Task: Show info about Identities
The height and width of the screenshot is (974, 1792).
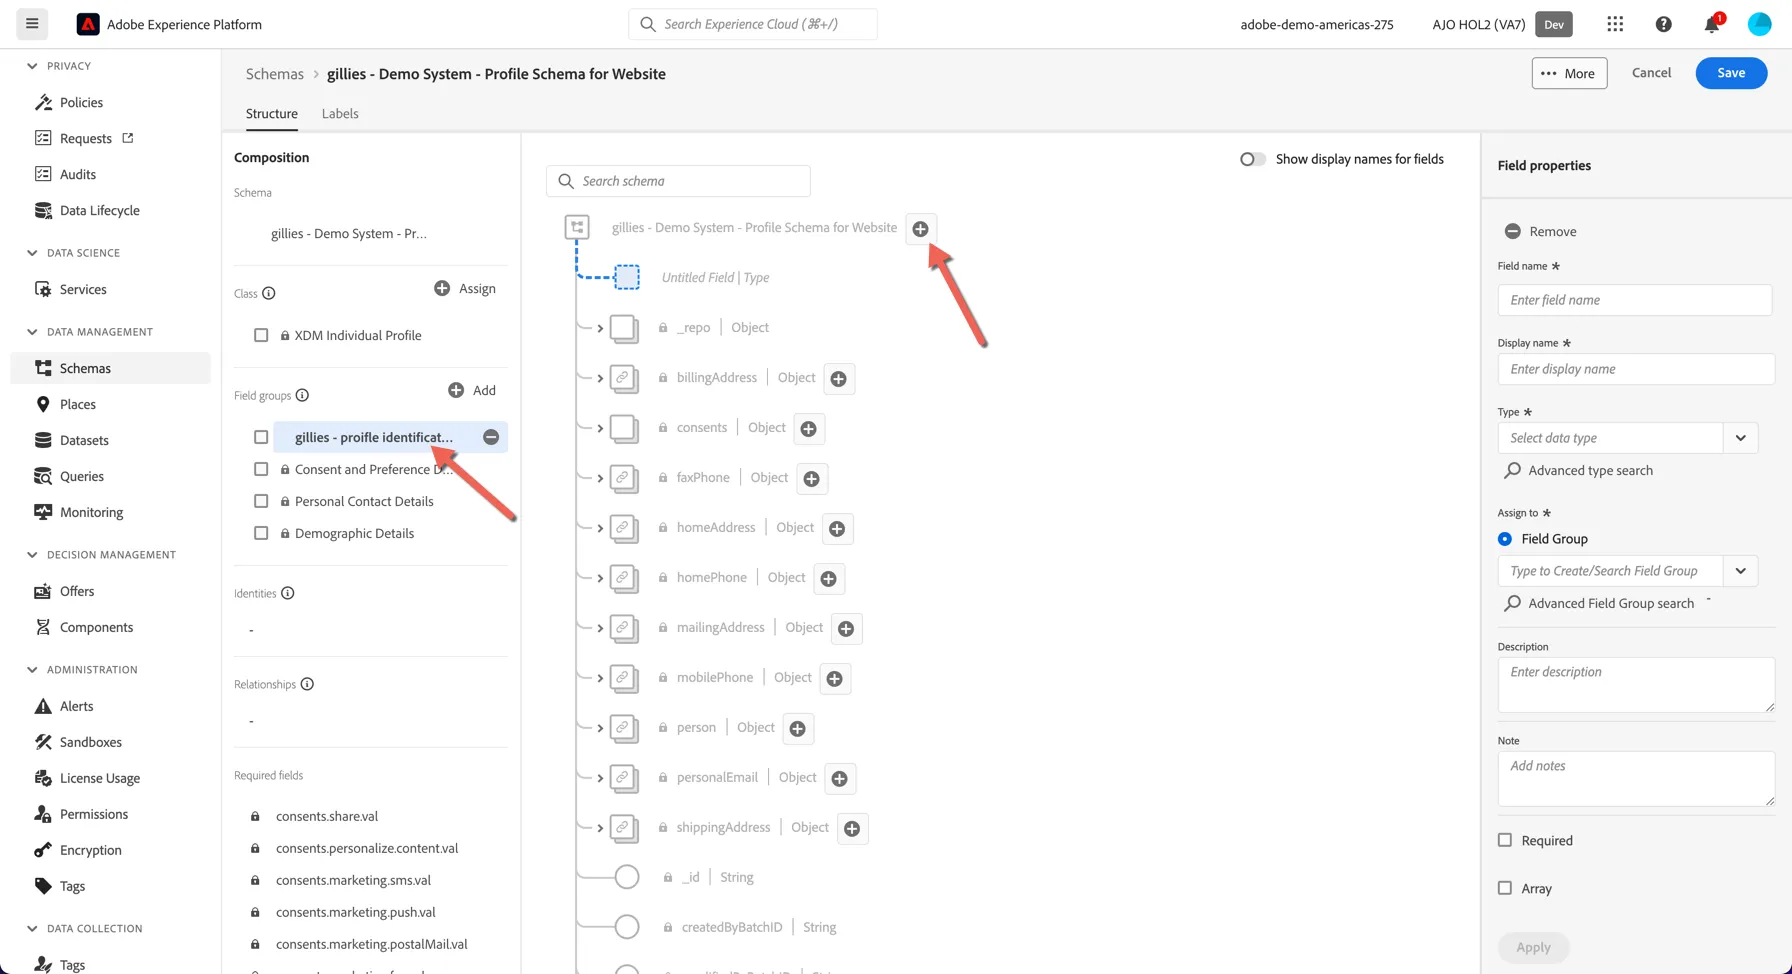Action: tap(288, 593)
